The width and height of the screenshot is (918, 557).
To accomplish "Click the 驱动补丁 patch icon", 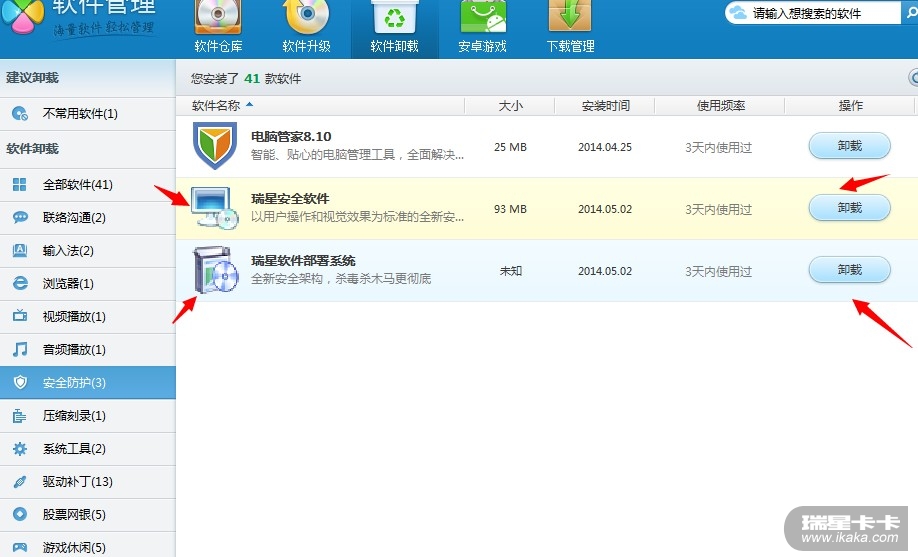I will pyautogui.click(x=20, y=481).
